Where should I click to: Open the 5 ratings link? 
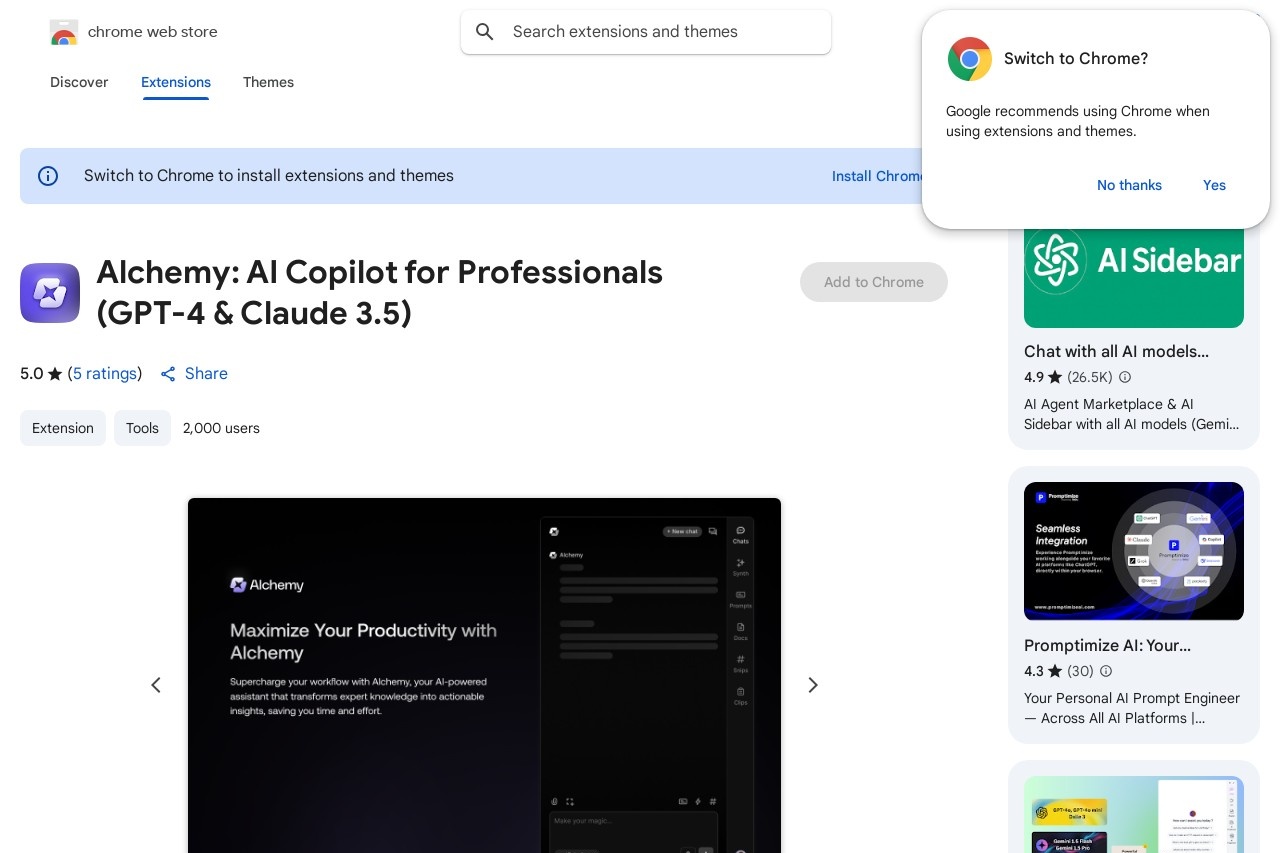tap(105, 373)
